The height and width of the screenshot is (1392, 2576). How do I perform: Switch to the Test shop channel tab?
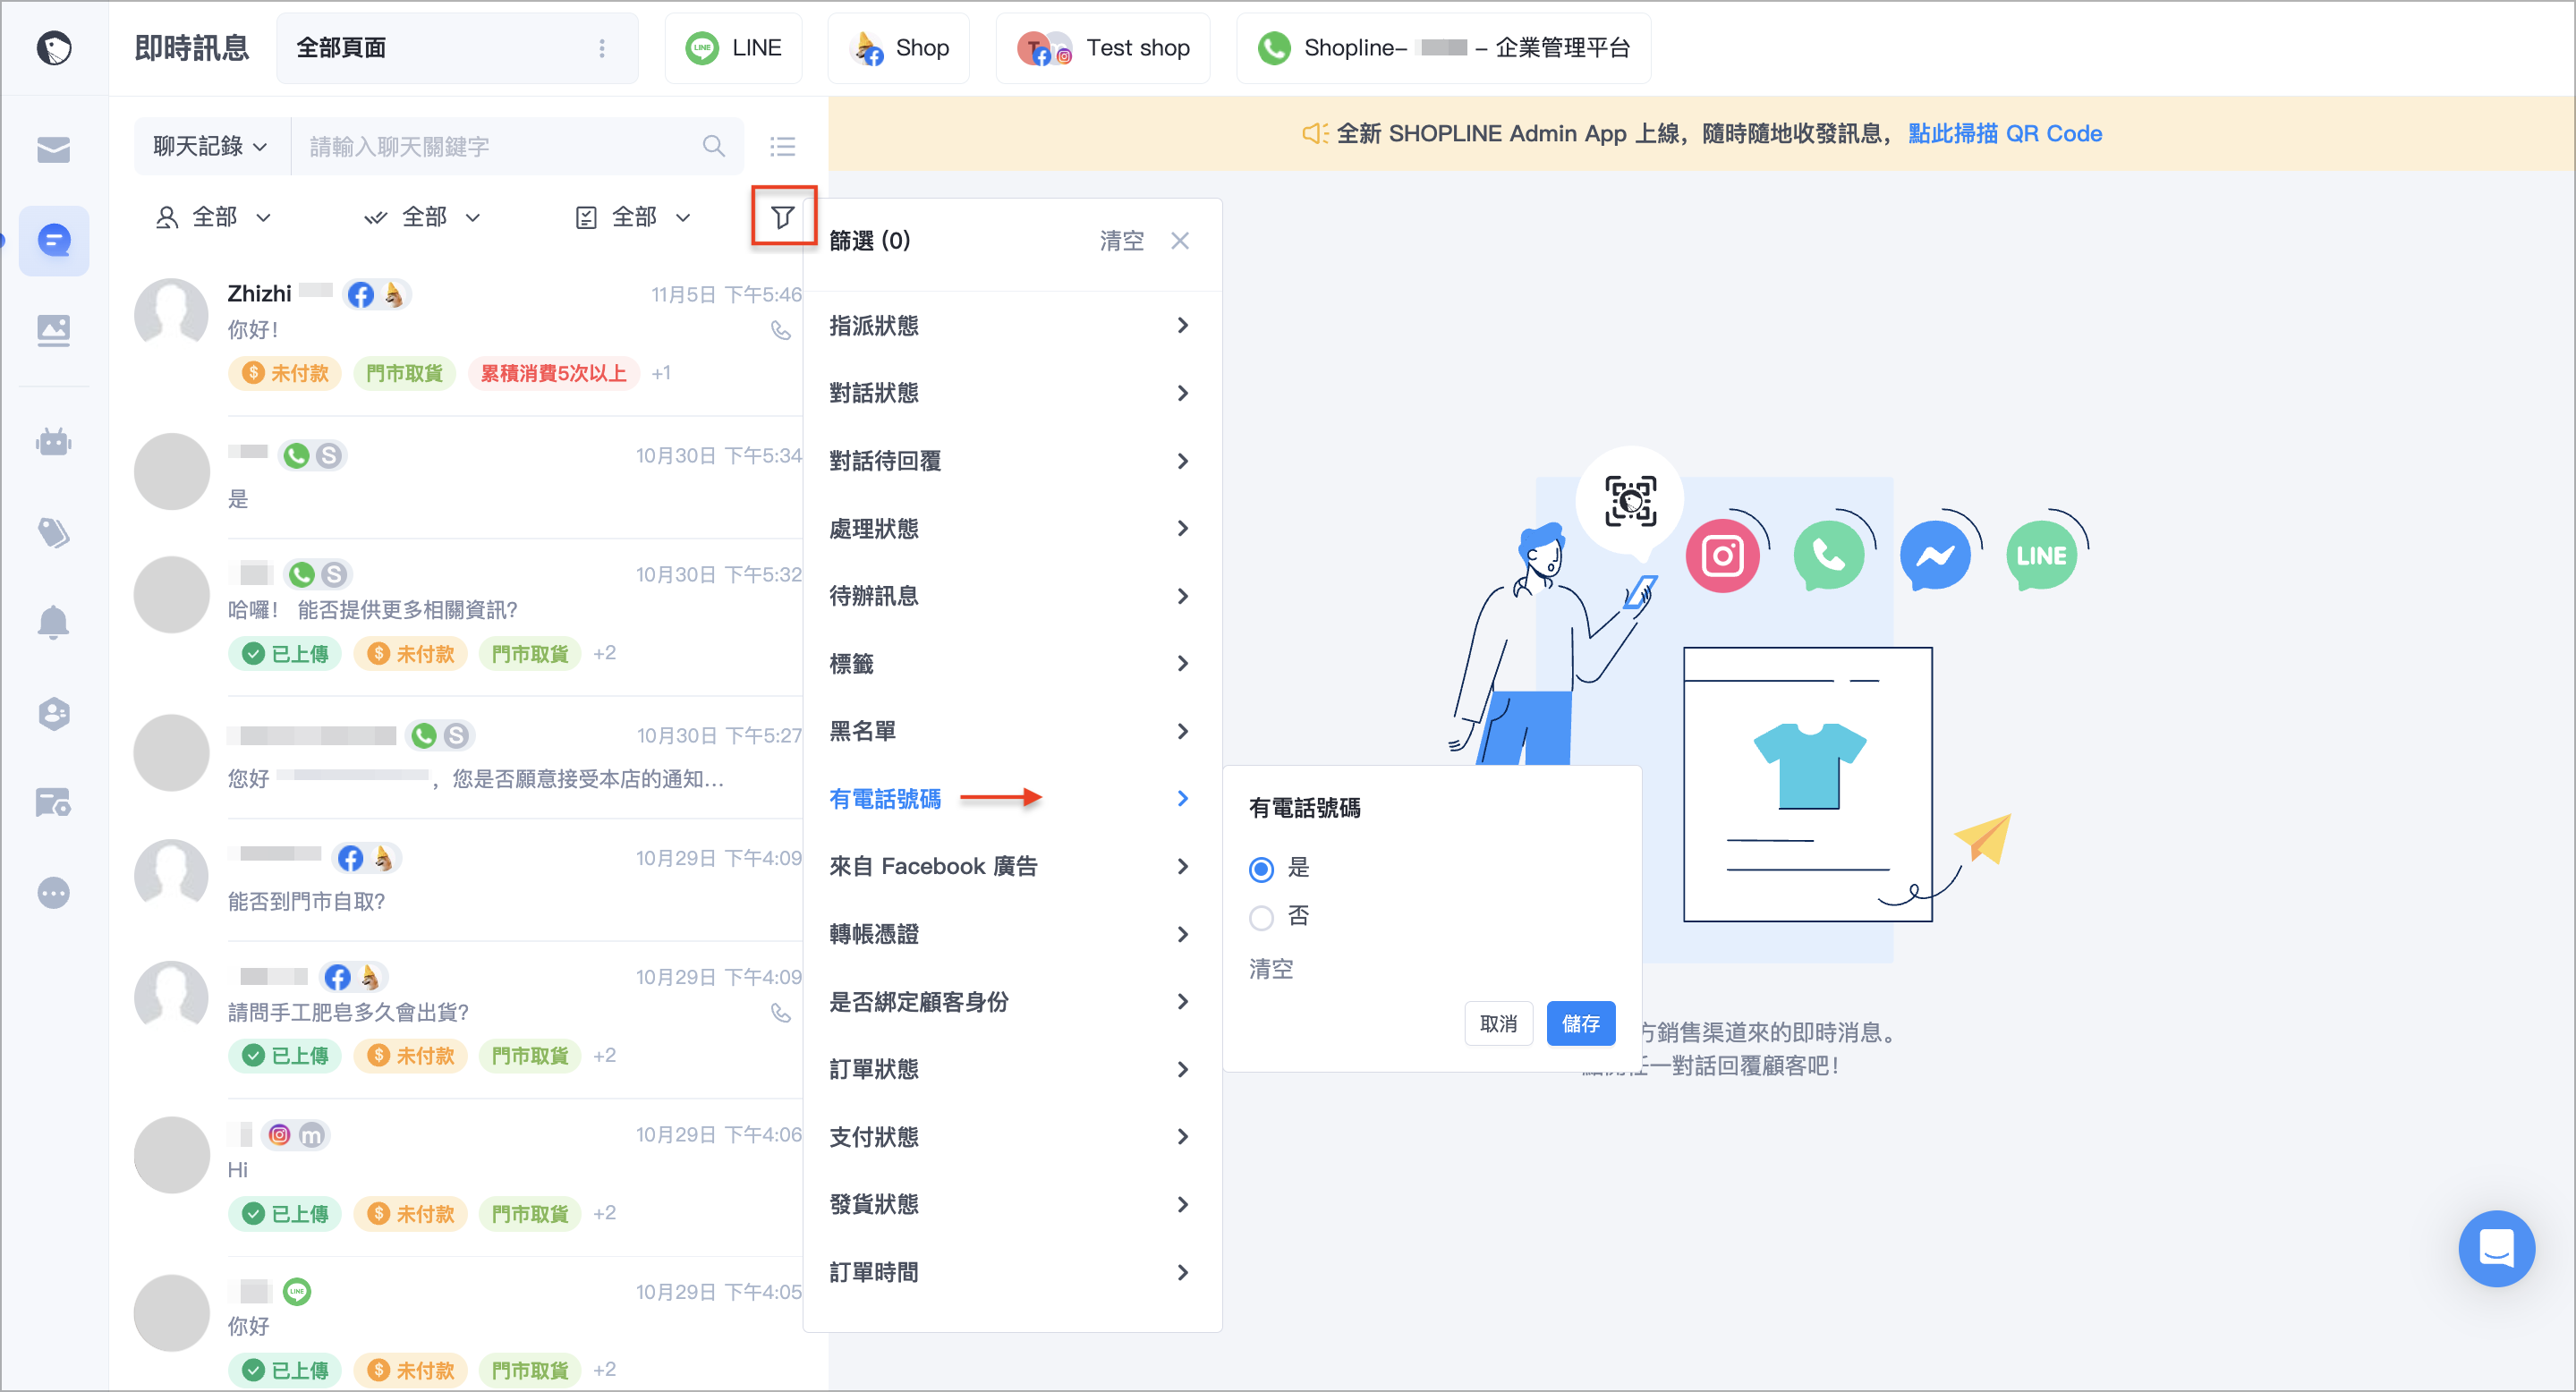1102,48
